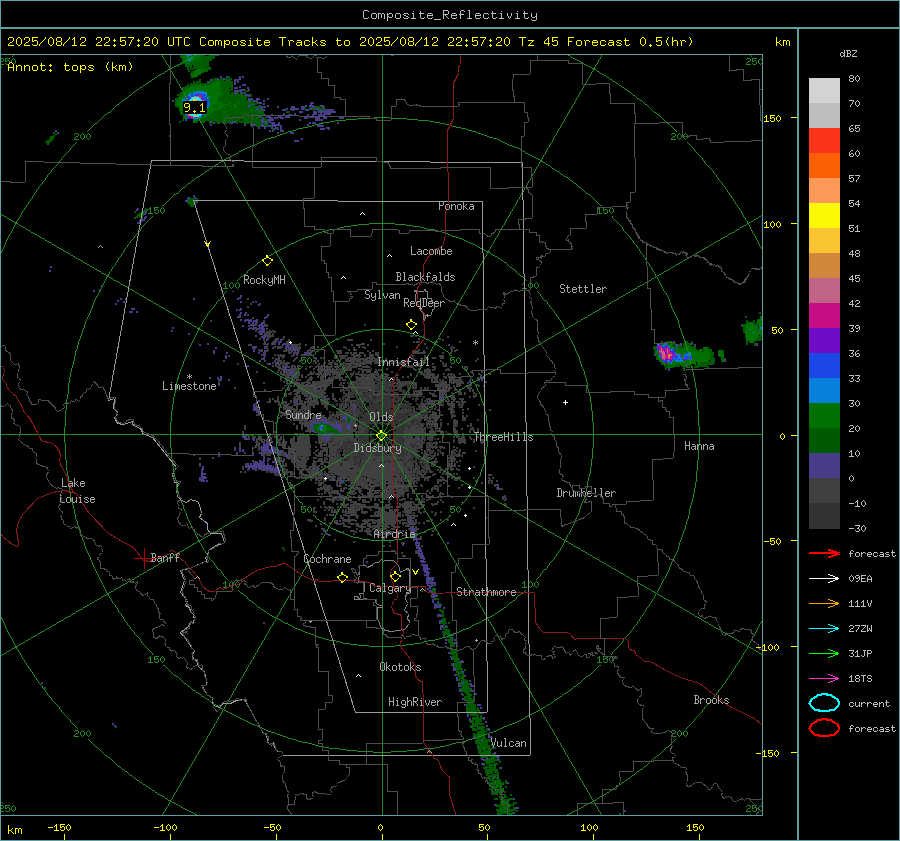Click the green 31JP arrow legend icon
This screenshot has width=900, height=841.
824,653
